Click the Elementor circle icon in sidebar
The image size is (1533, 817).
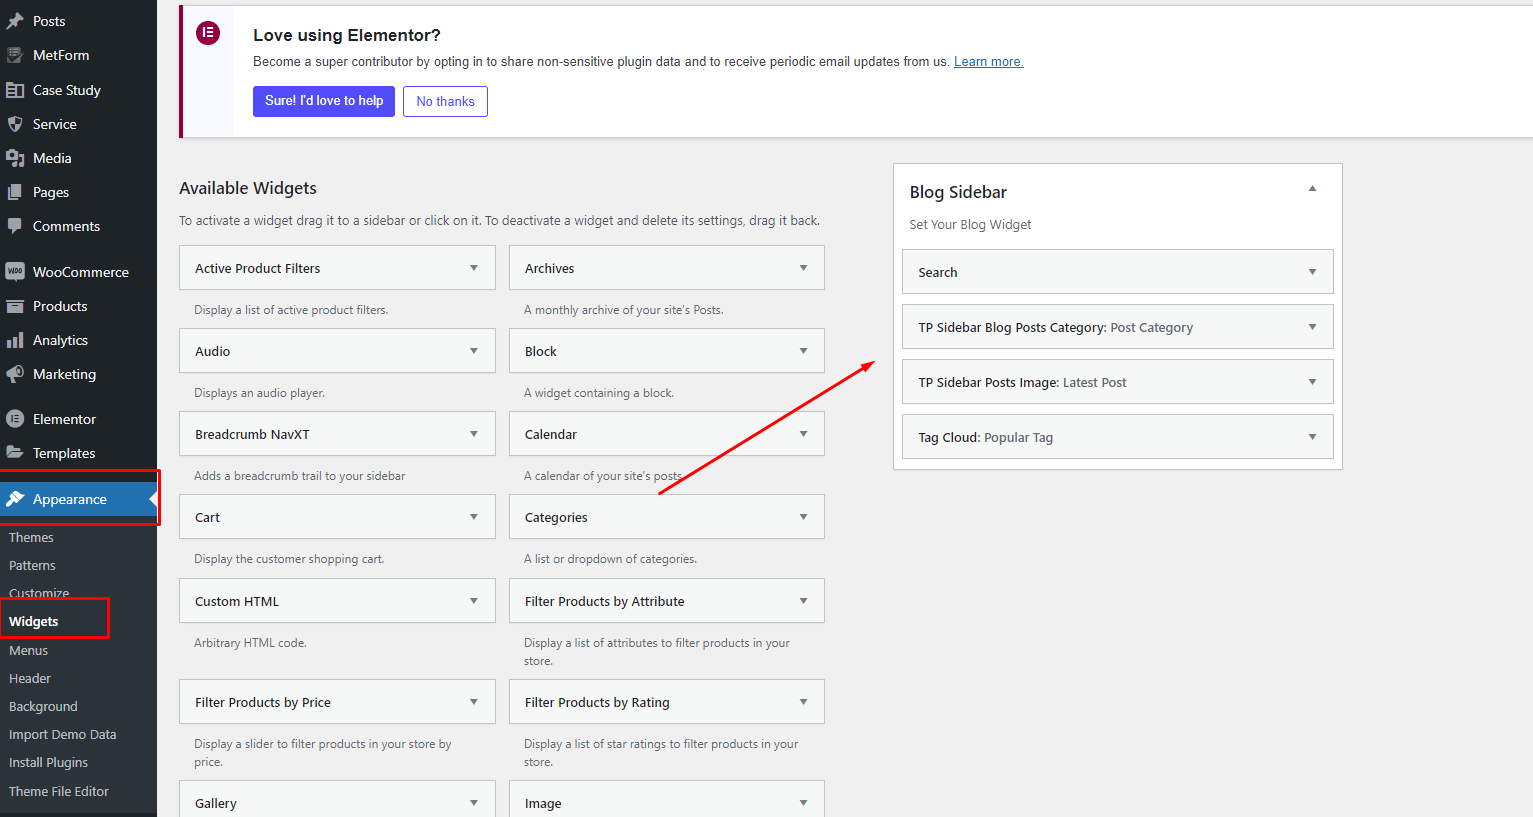(x=15, y=419)
